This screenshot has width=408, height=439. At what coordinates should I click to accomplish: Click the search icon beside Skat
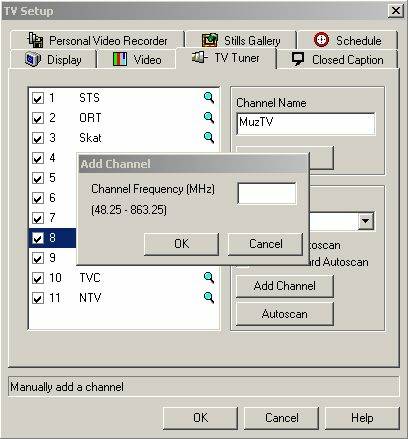point(209,138)
